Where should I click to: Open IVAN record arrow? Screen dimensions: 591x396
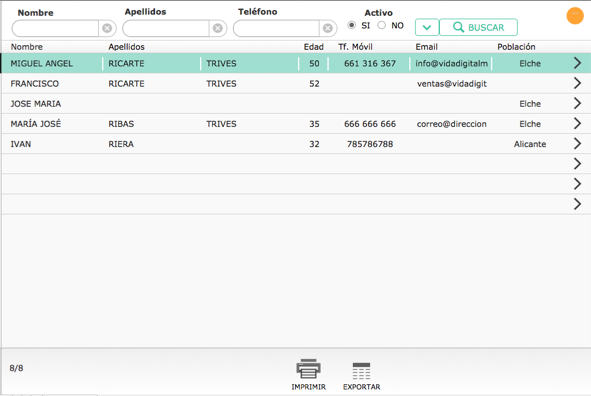(x=577, y=144)
